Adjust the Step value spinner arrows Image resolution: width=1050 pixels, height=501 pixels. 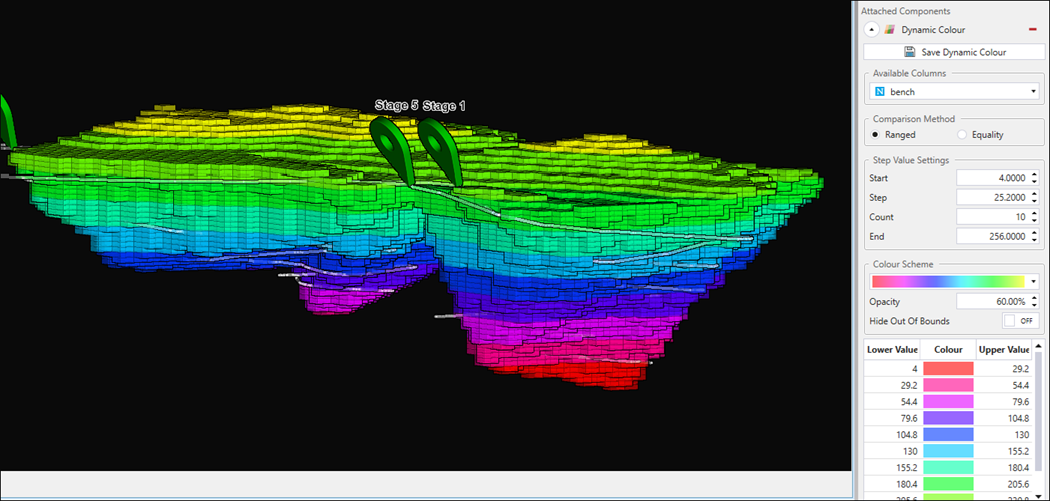pos(1035,198)
